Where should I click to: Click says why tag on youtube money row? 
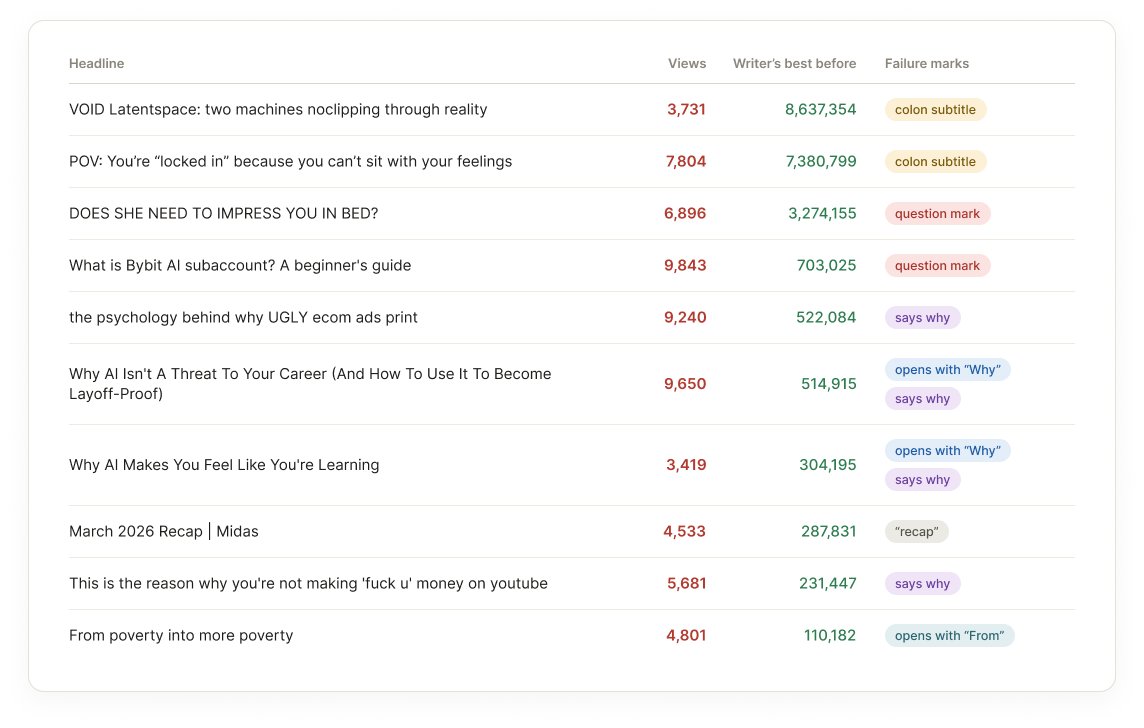(x=922, y=584)
